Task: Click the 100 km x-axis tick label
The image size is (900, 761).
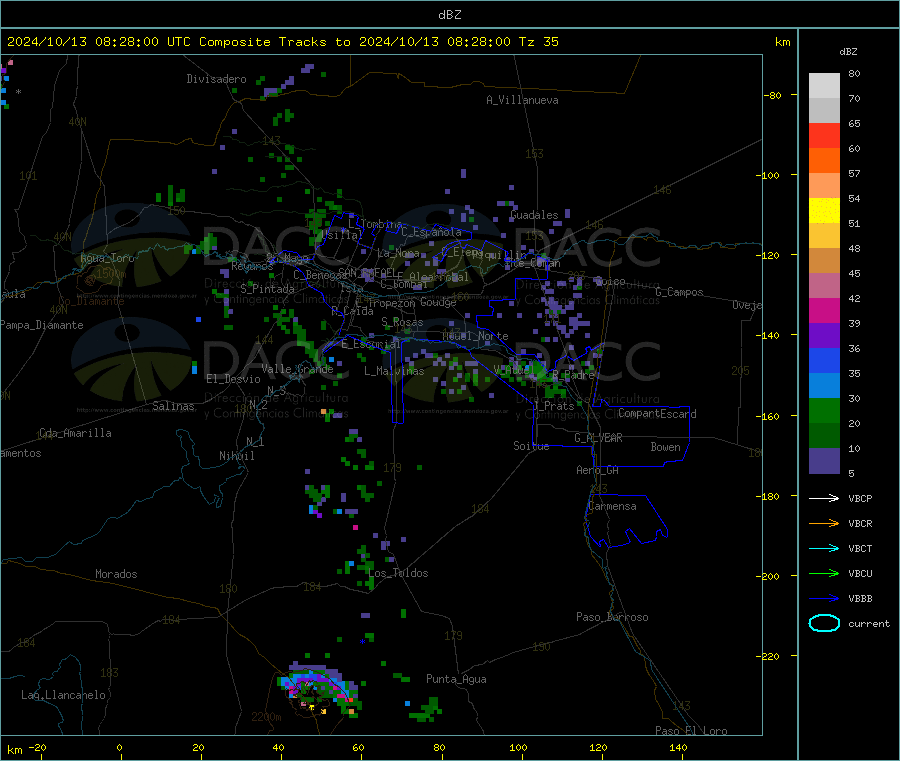Action: click(518, 747)
